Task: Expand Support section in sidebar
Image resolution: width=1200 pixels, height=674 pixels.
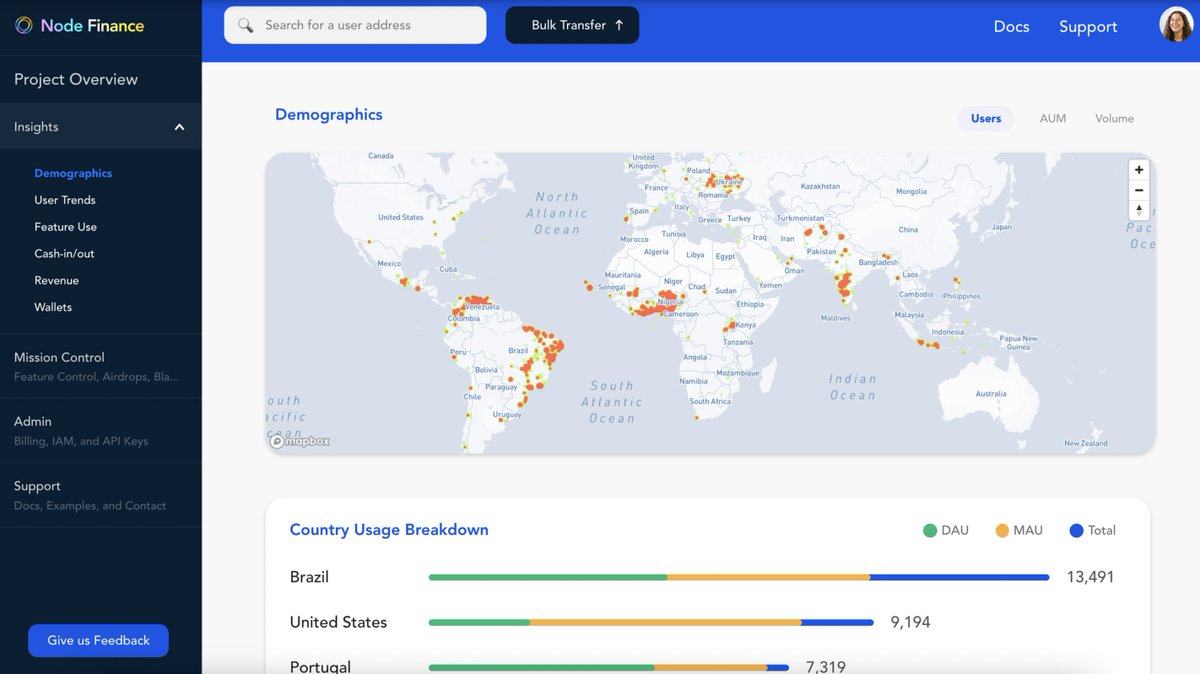Action: [100, 495]
